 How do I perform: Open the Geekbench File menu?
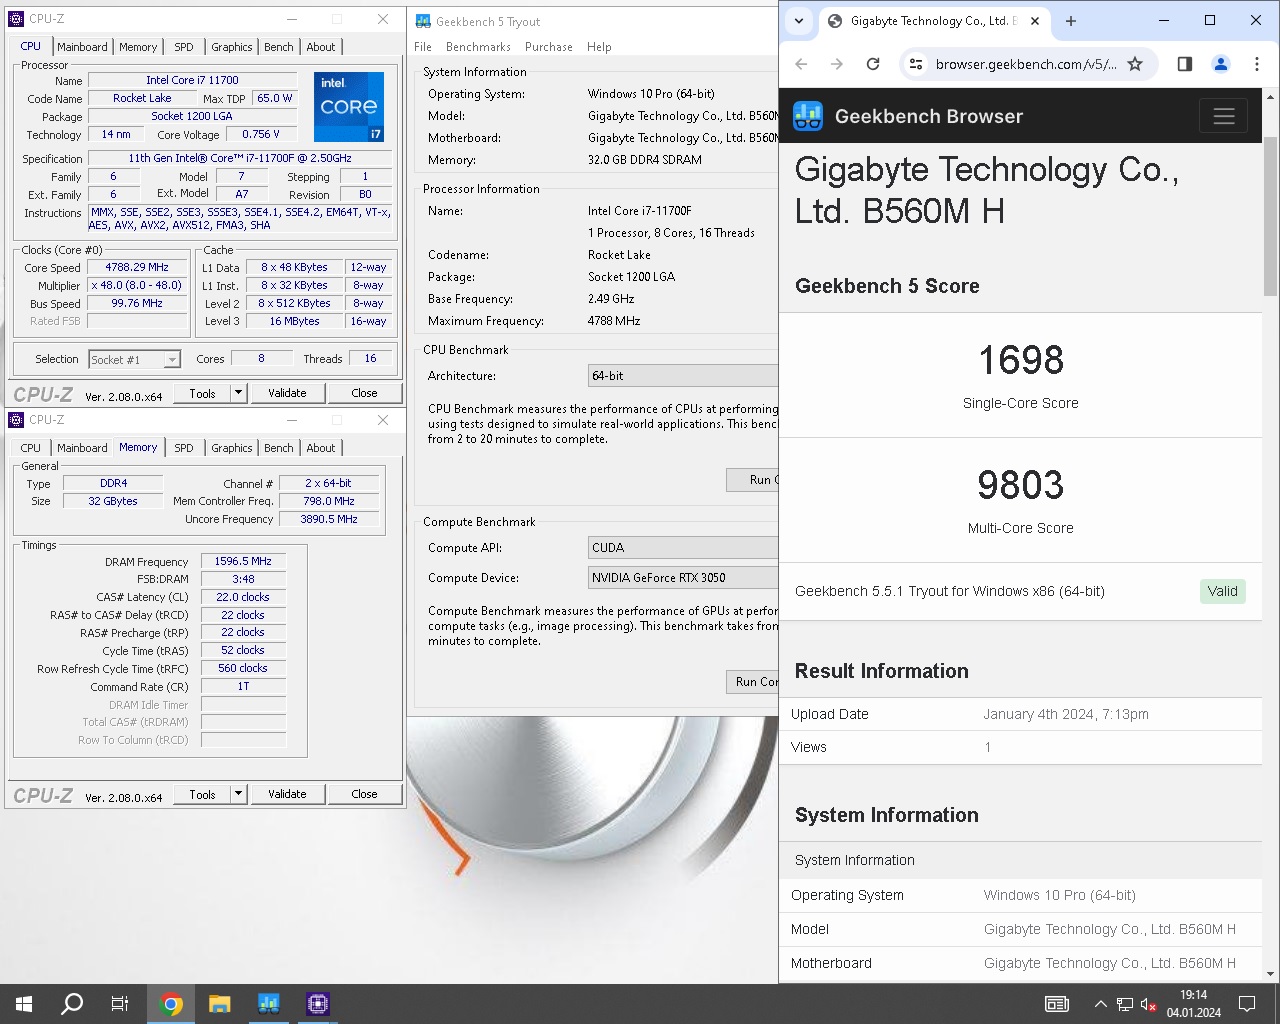point(423,47)
